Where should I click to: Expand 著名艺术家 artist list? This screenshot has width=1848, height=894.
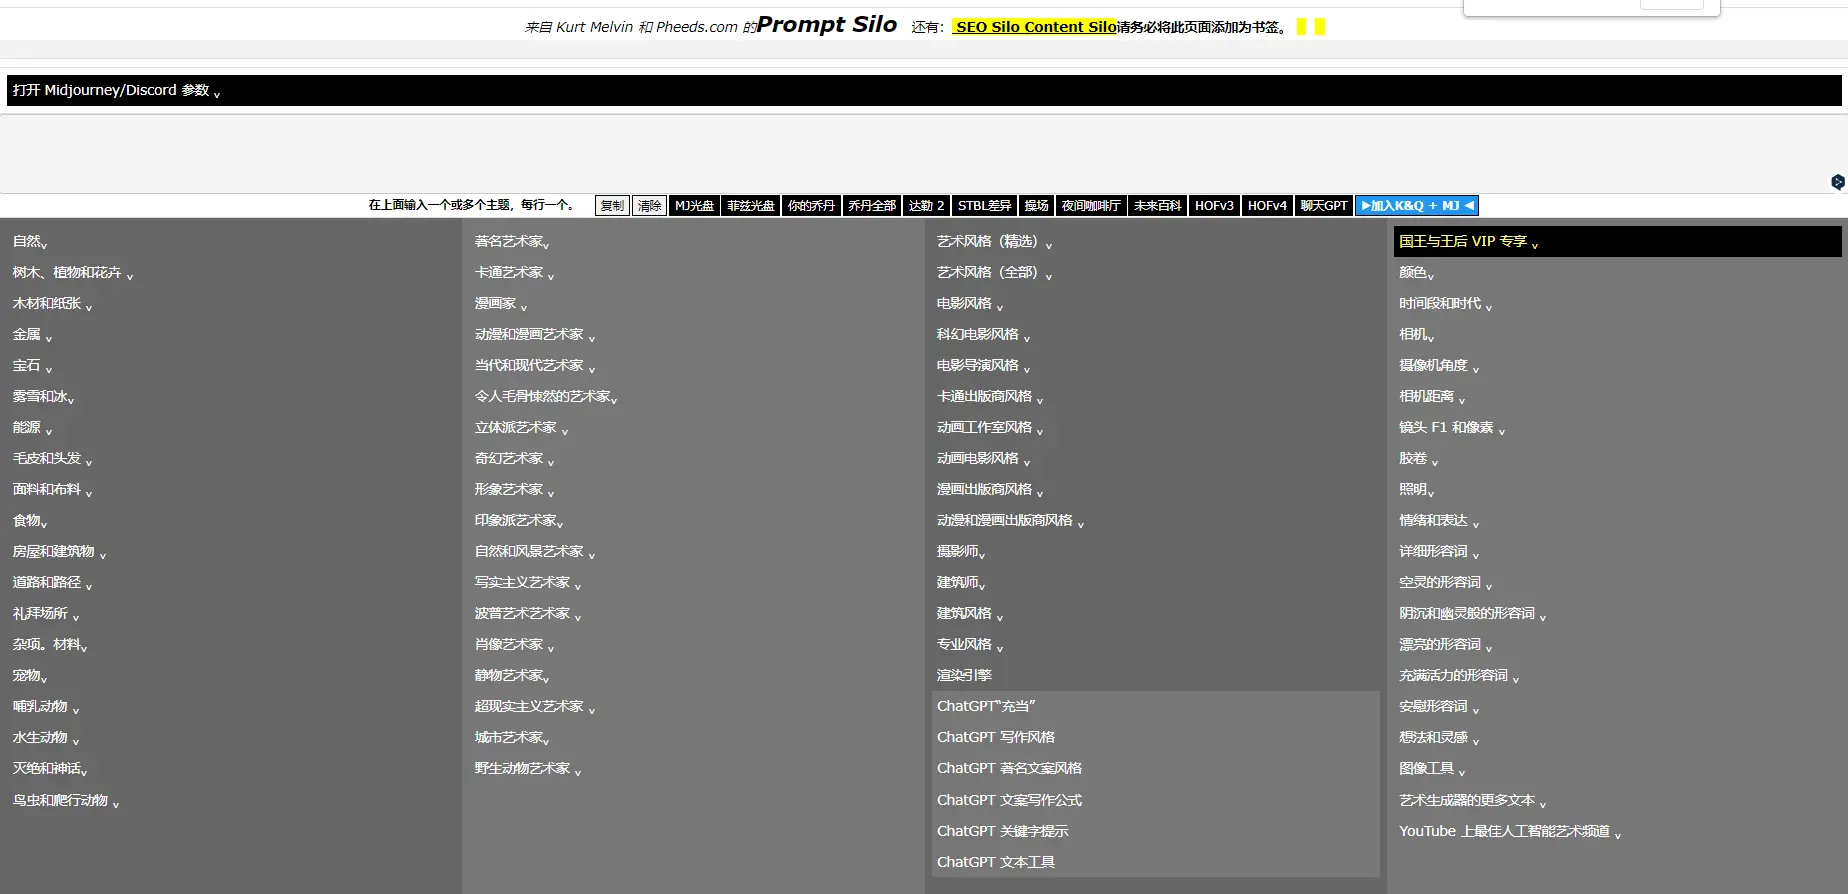[511, 242]
